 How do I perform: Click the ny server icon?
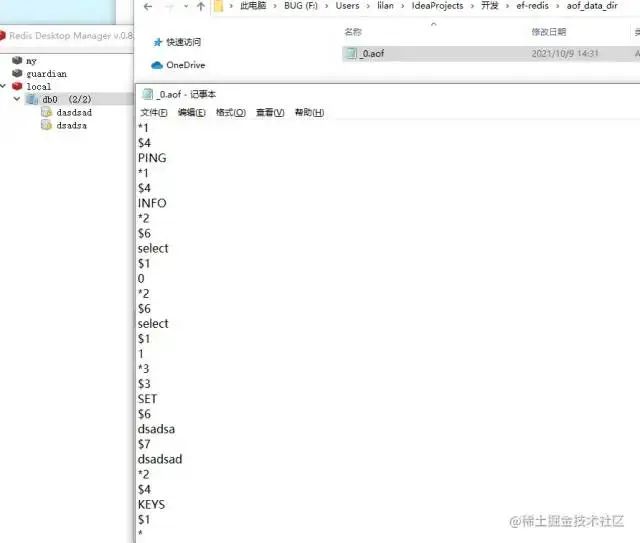point(17,60)
